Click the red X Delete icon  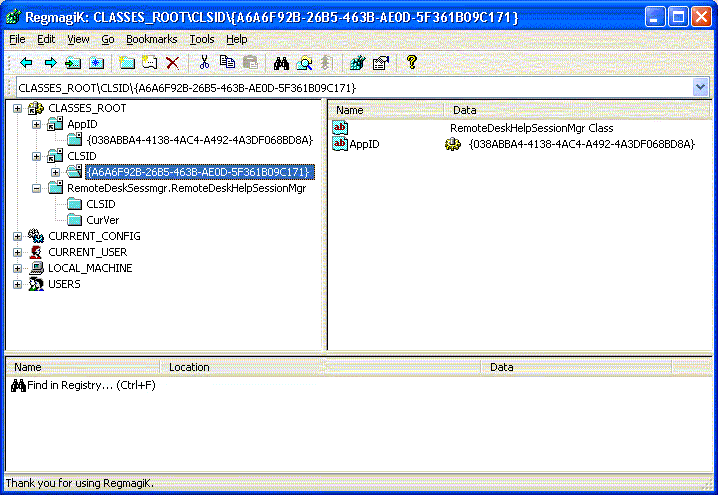tap(173, 62)
